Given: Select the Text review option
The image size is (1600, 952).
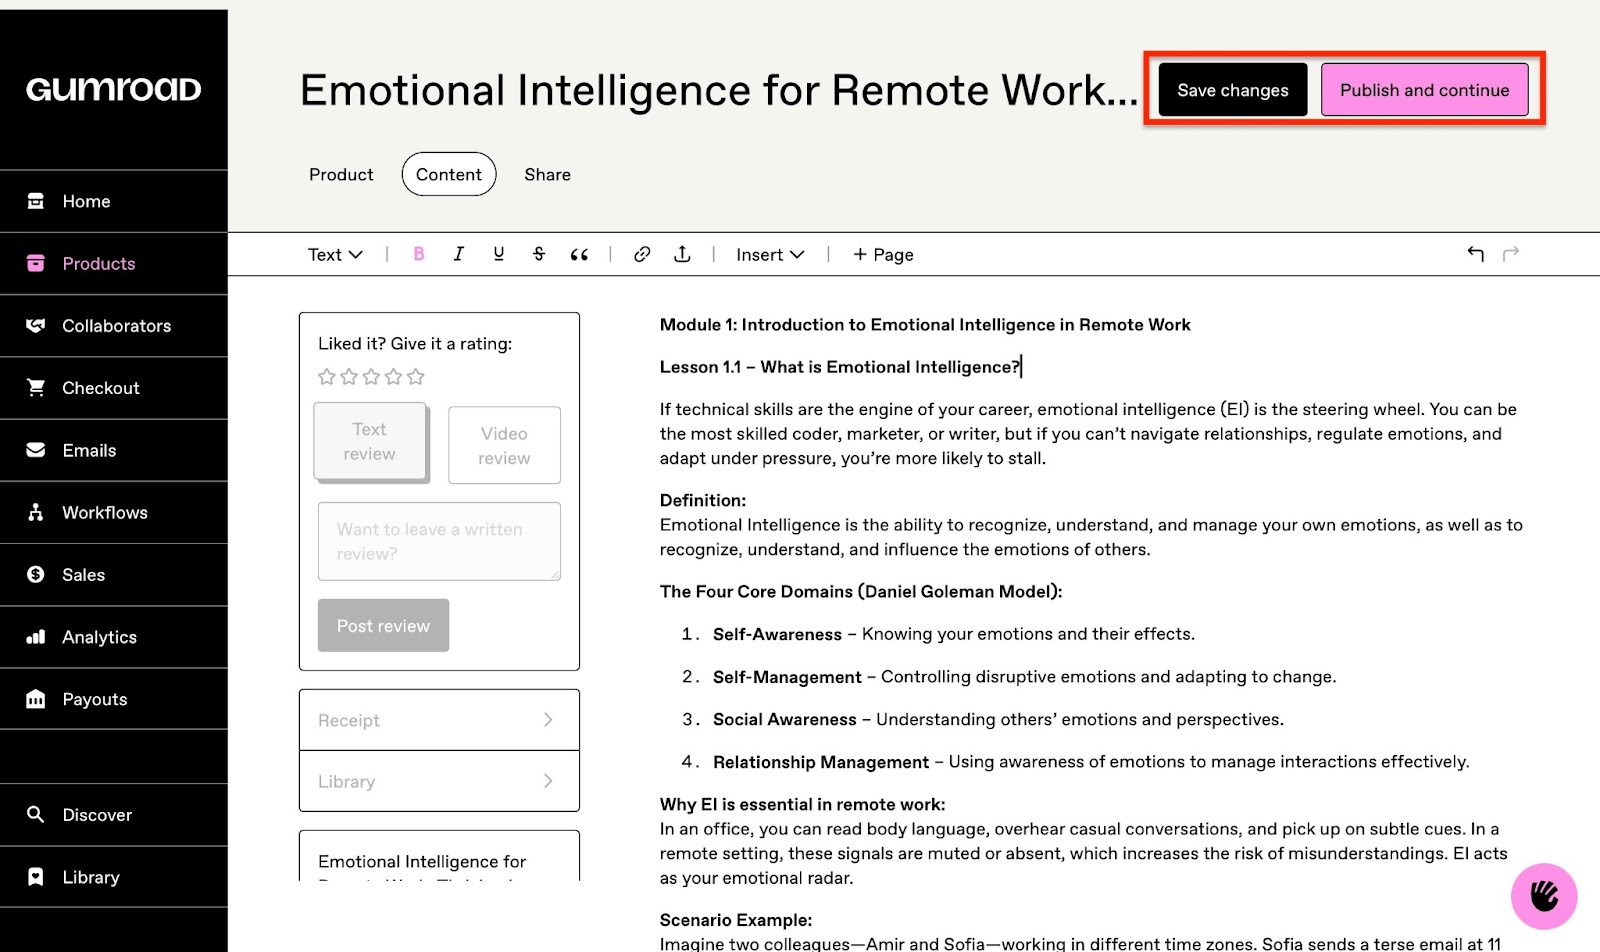Looking at the screenshot, I should (370, 442).
